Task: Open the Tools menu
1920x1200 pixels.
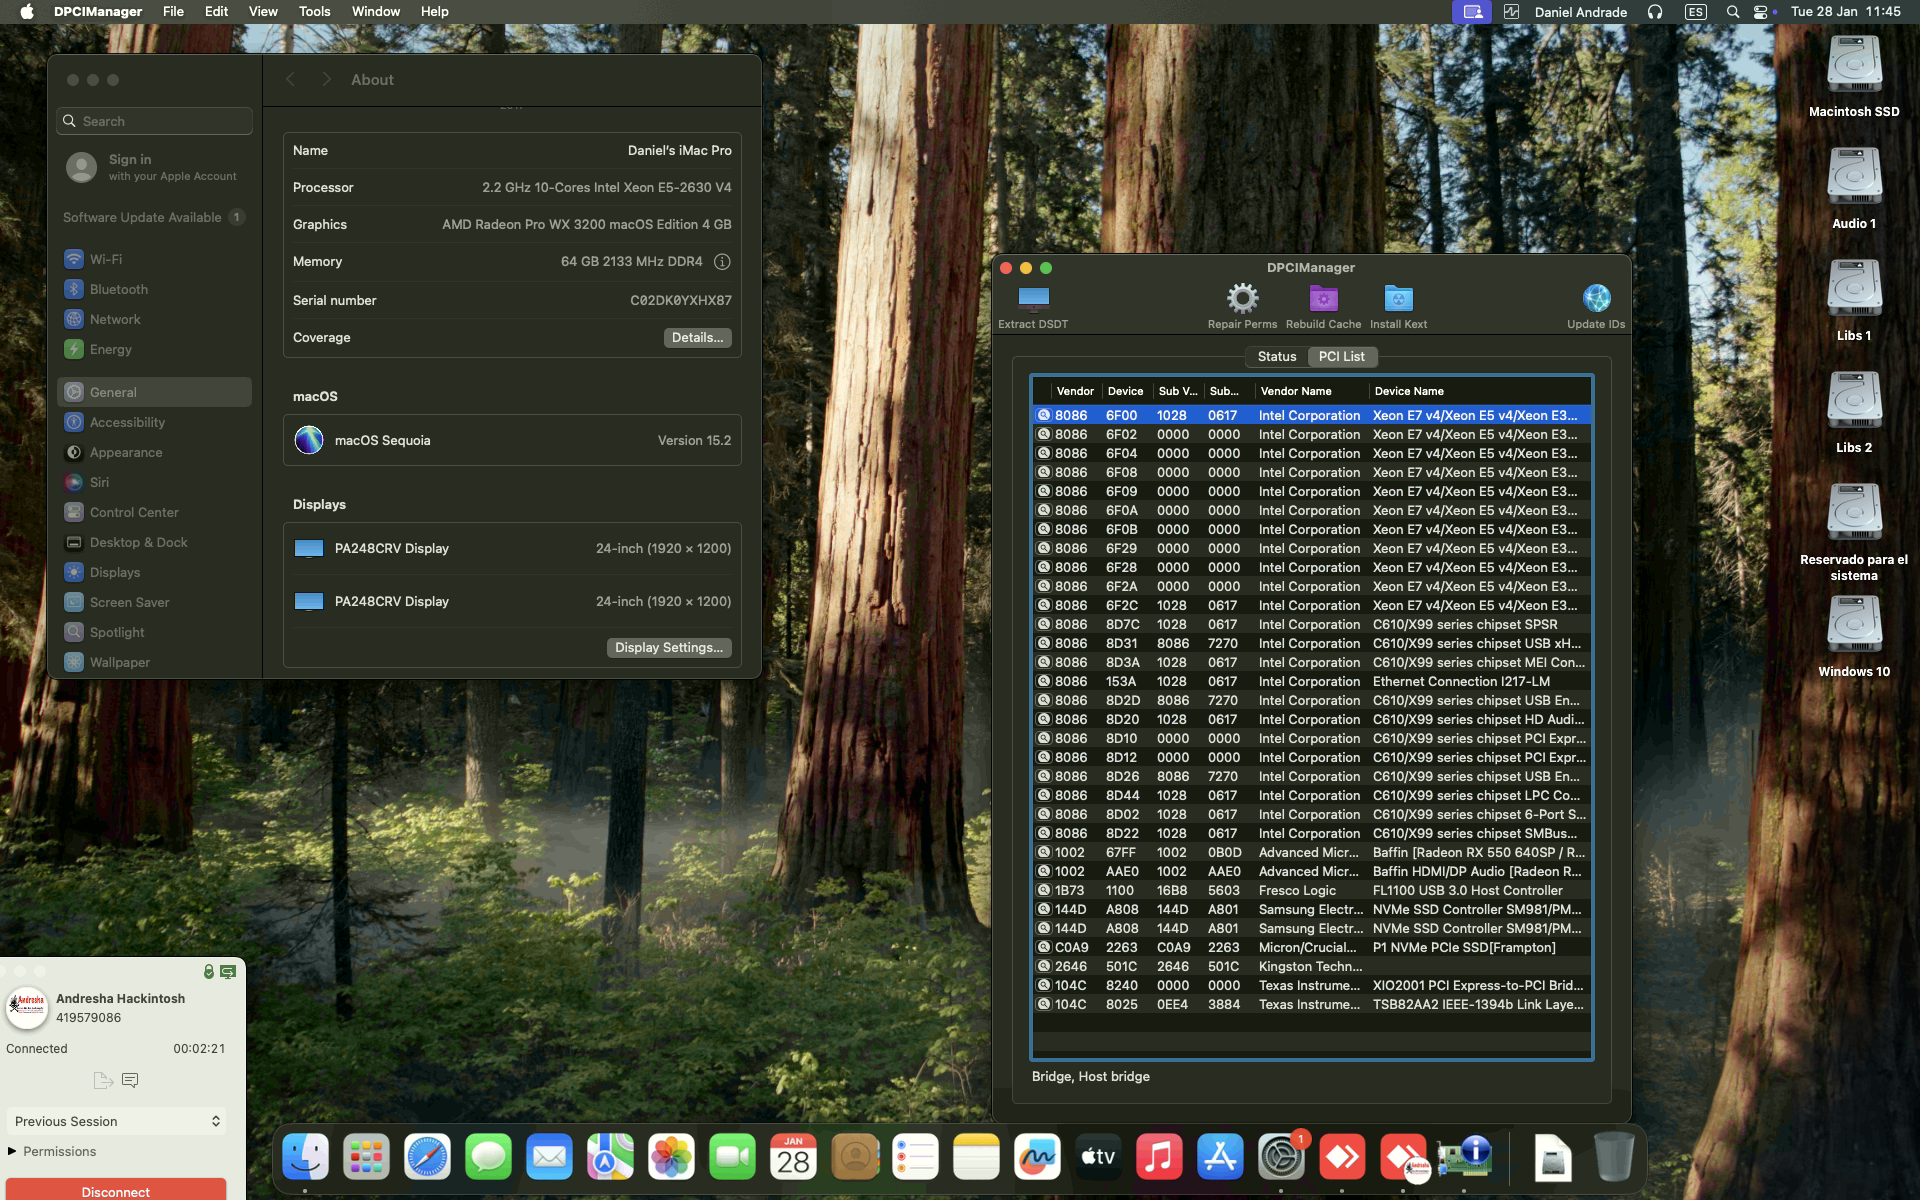Action: coord(314,11)
